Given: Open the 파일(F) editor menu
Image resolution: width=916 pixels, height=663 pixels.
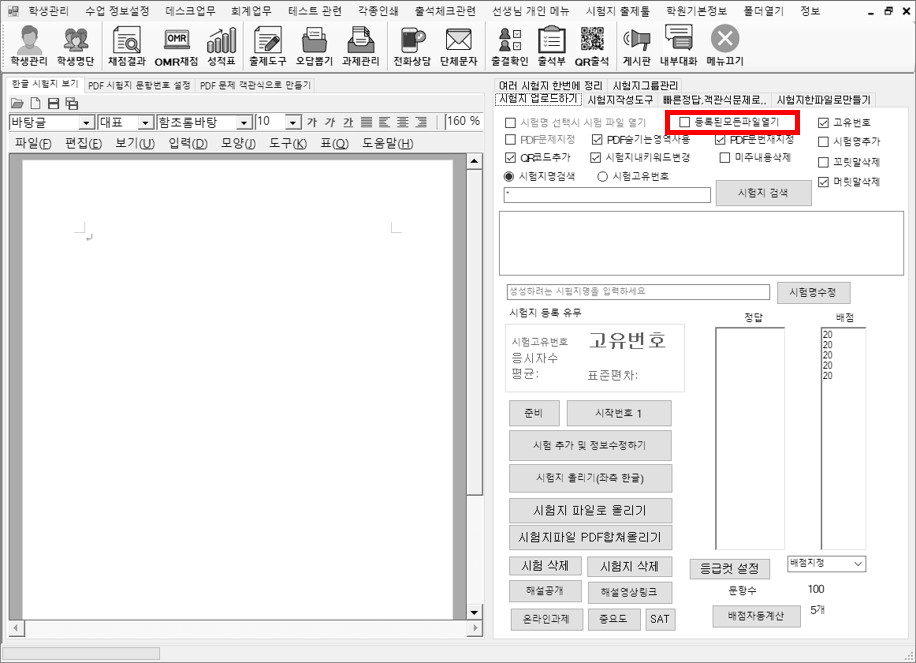Looking at the screenshot, I should click(x=33, y=143).
